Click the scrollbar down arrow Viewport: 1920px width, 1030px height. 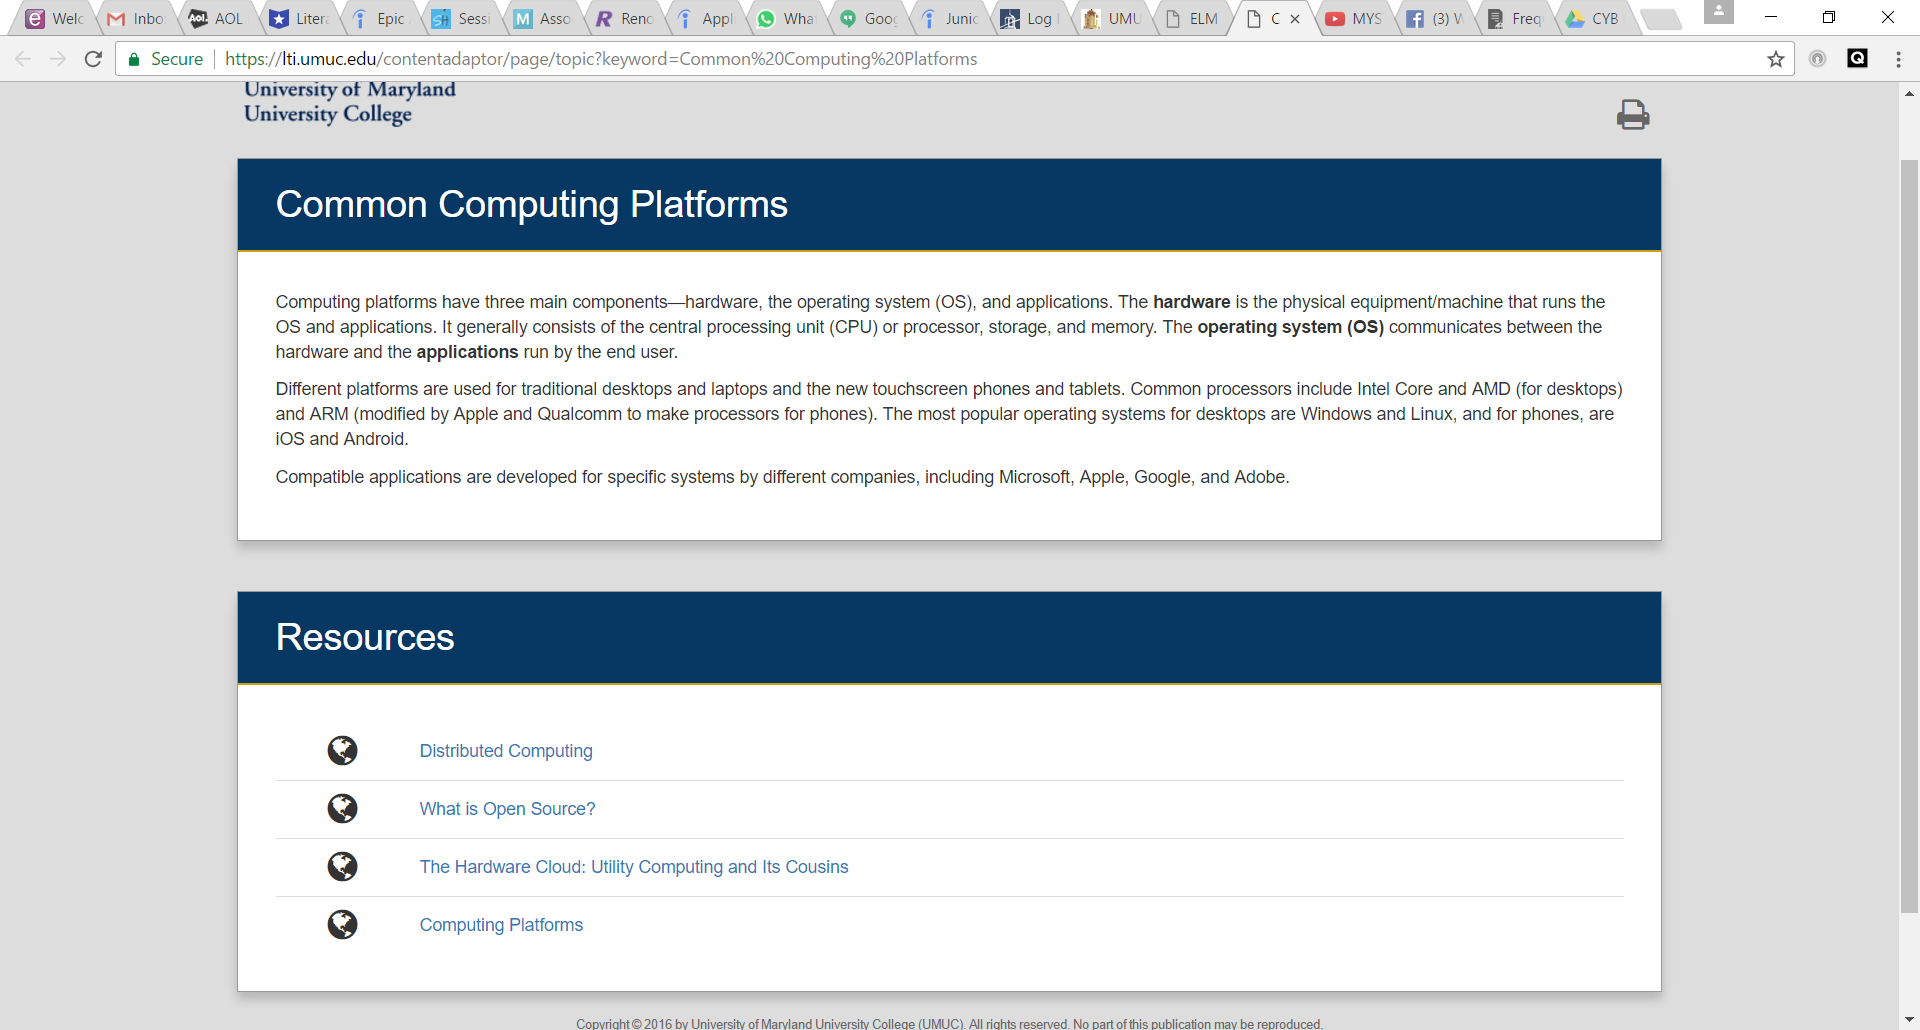(x=1909, y=1019)
